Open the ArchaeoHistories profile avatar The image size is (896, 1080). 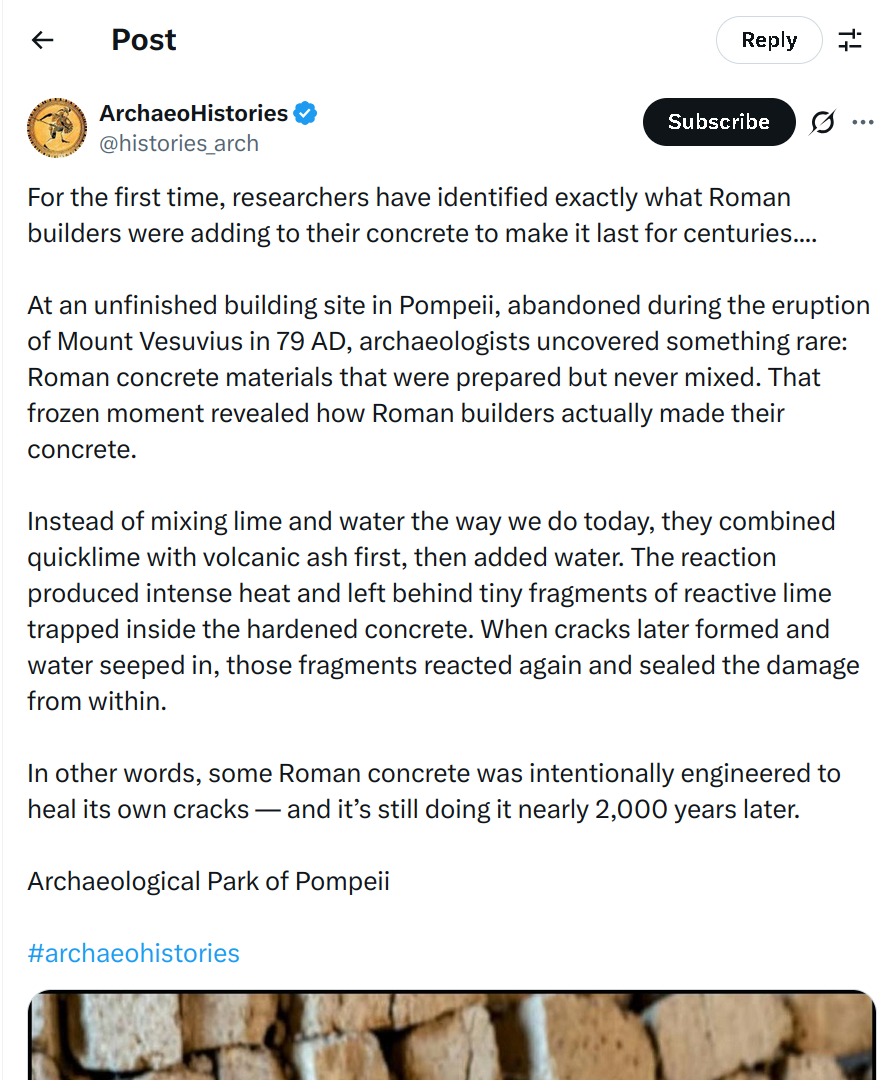[57, 128]
